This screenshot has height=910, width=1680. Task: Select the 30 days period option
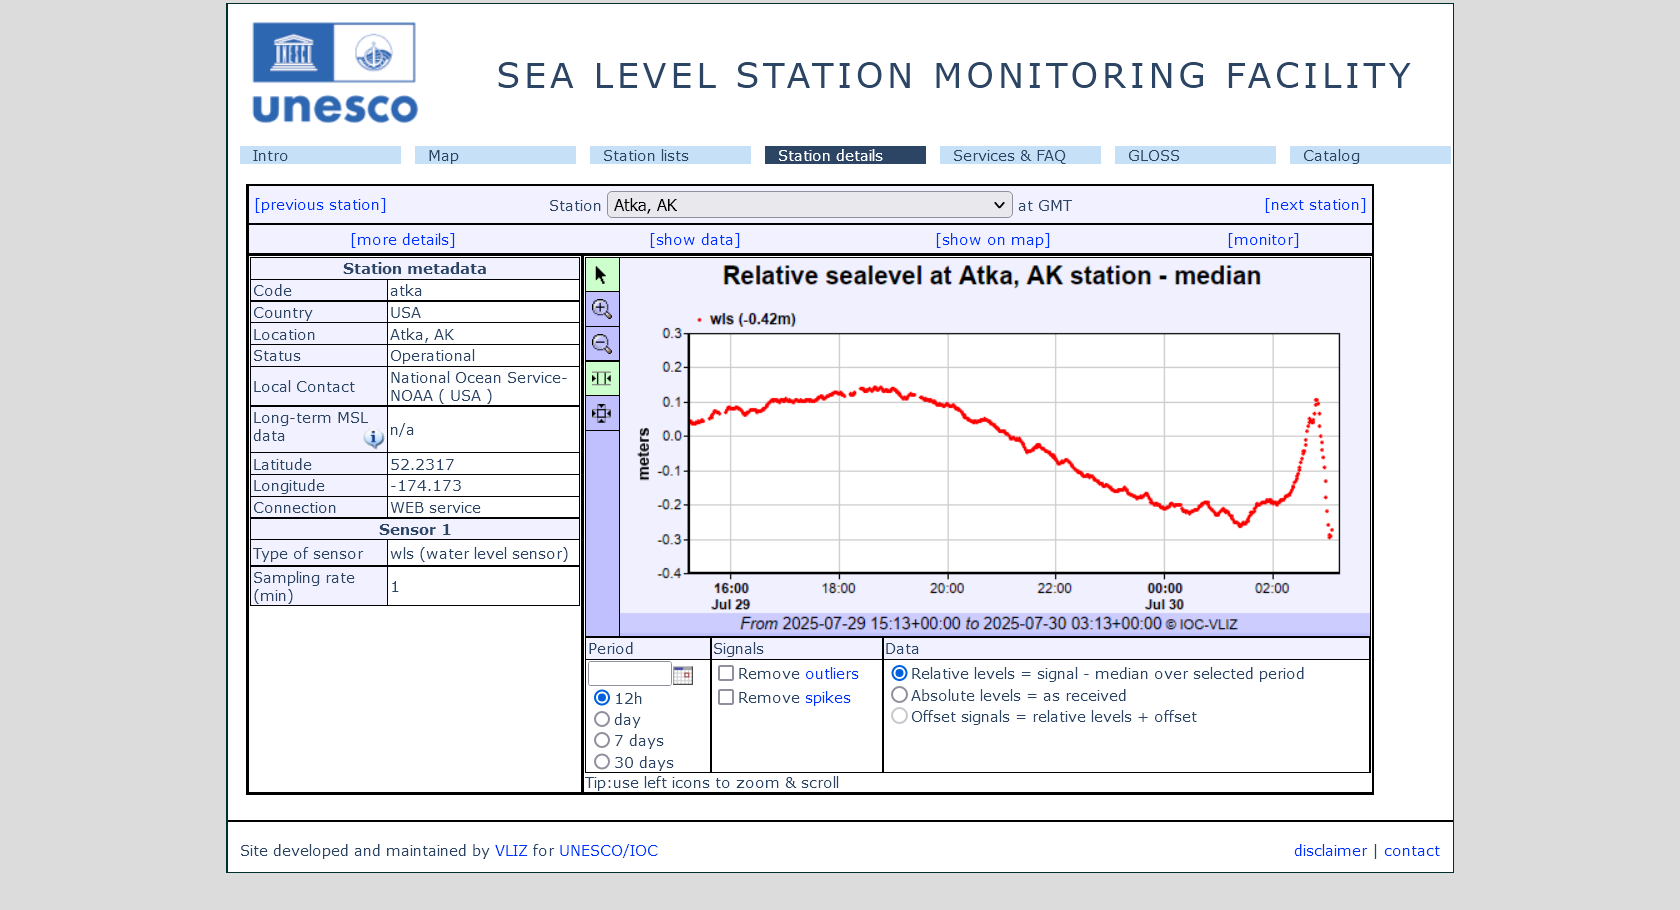pos(602,762)
